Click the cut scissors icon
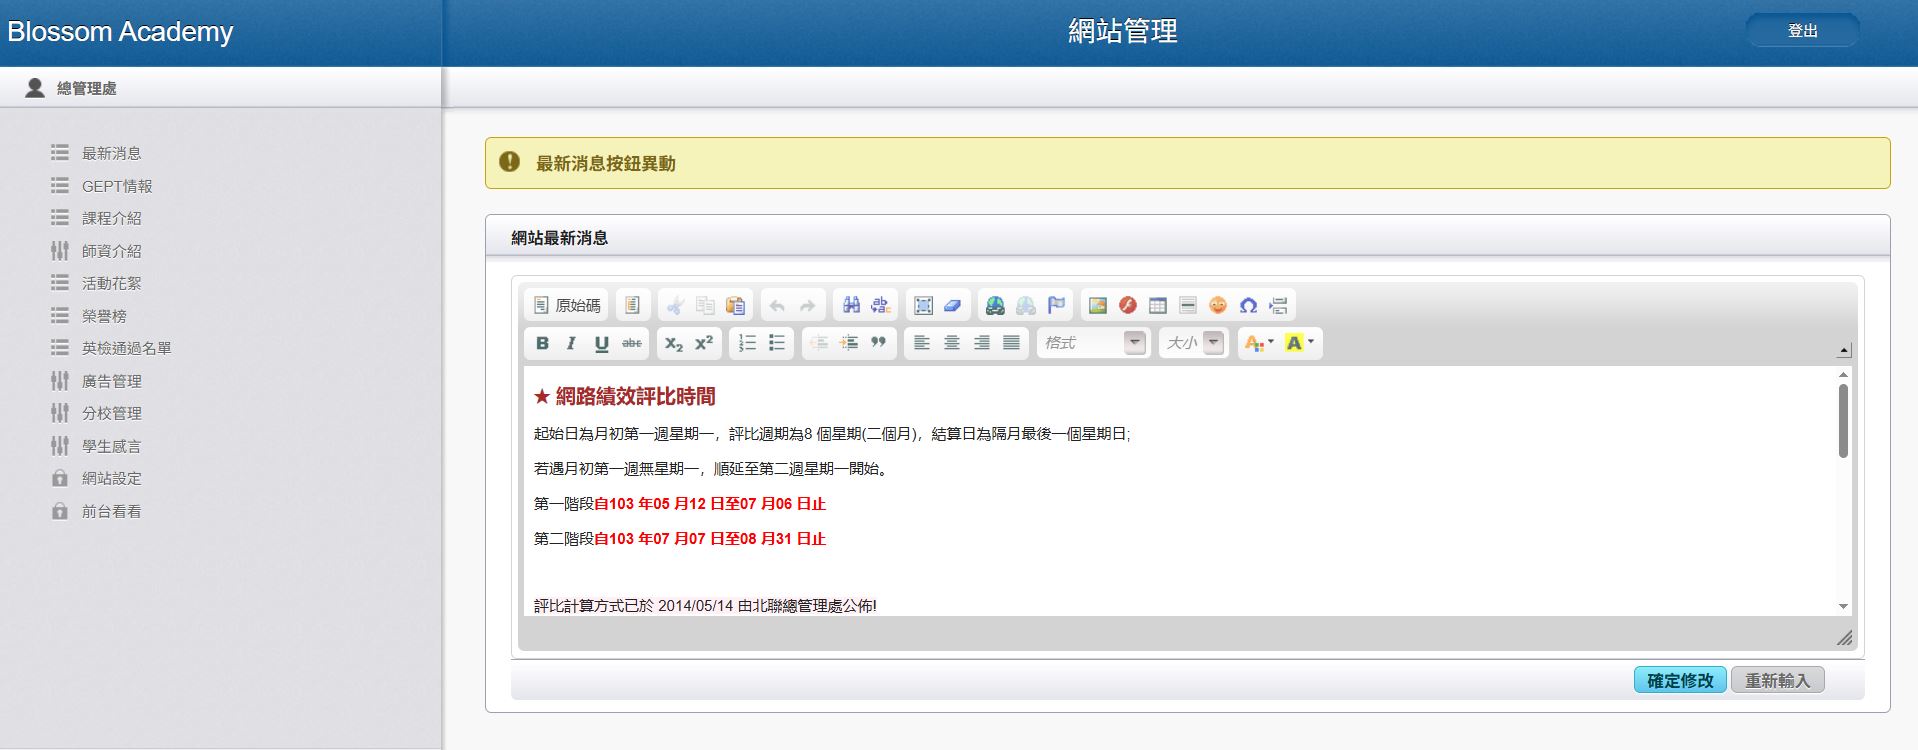Image resolution: width=1918 pixels, height=750 pixels. coord(675,305)
